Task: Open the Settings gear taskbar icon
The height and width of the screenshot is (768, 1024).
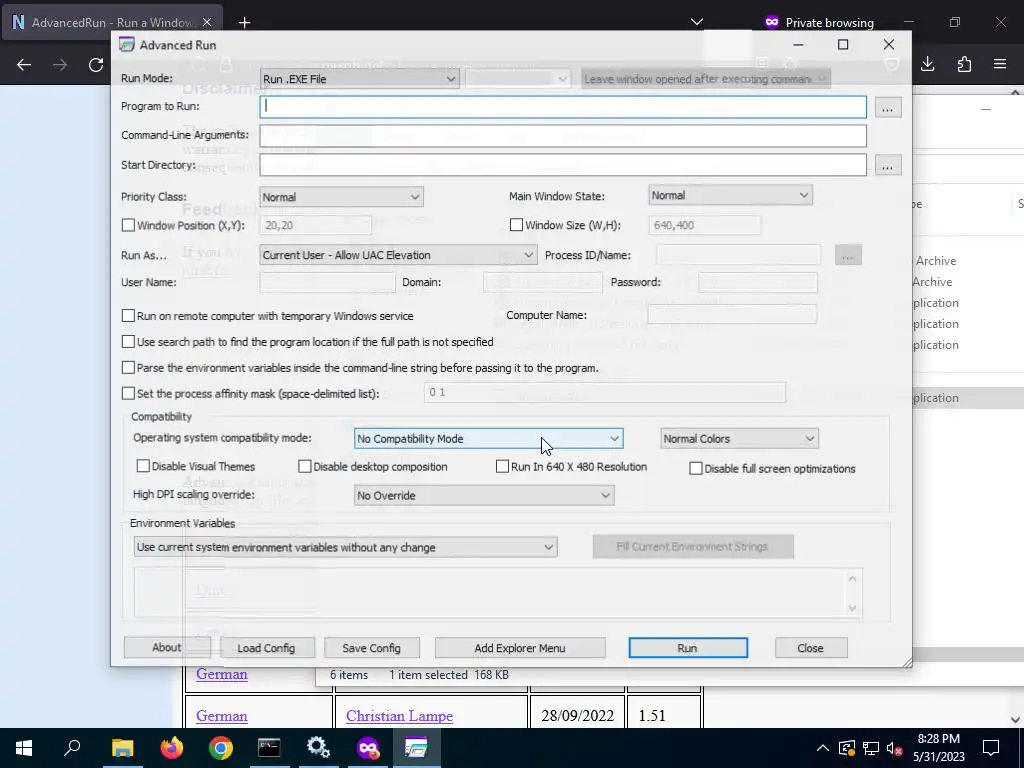Action: tap(318, 748)
